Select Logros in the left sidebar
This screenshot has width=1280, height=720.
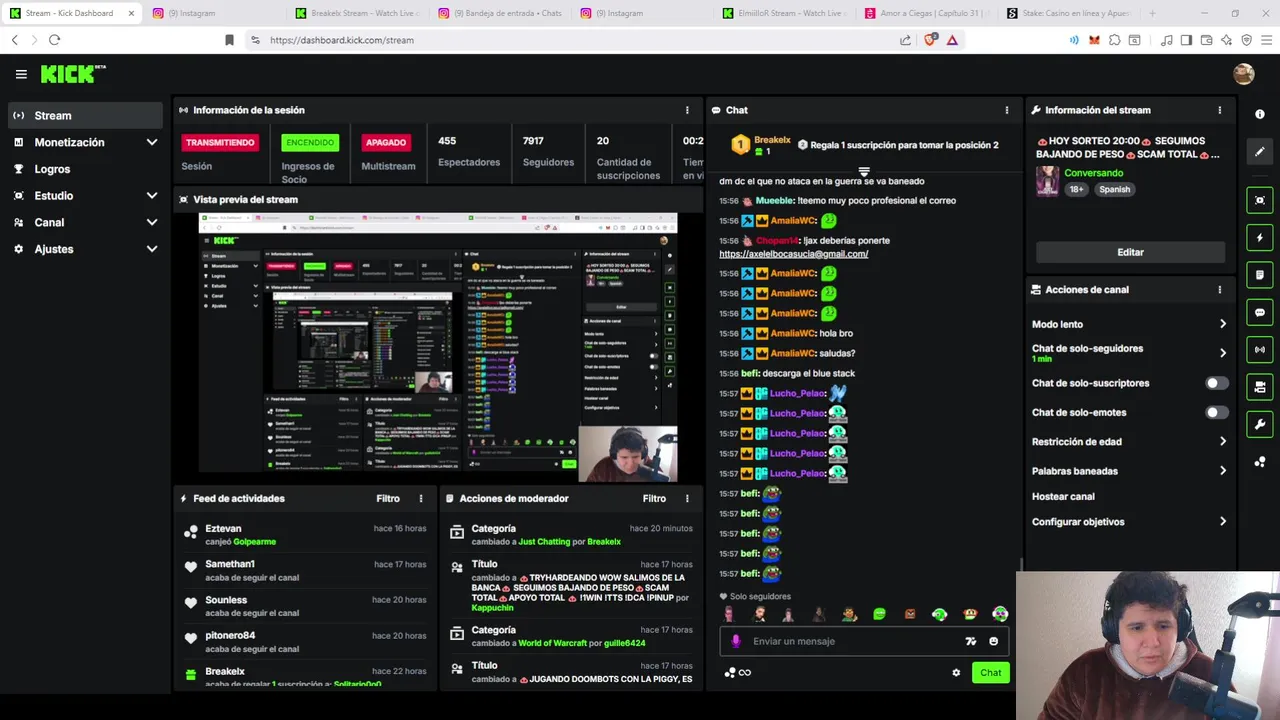(x=85, y=169)
